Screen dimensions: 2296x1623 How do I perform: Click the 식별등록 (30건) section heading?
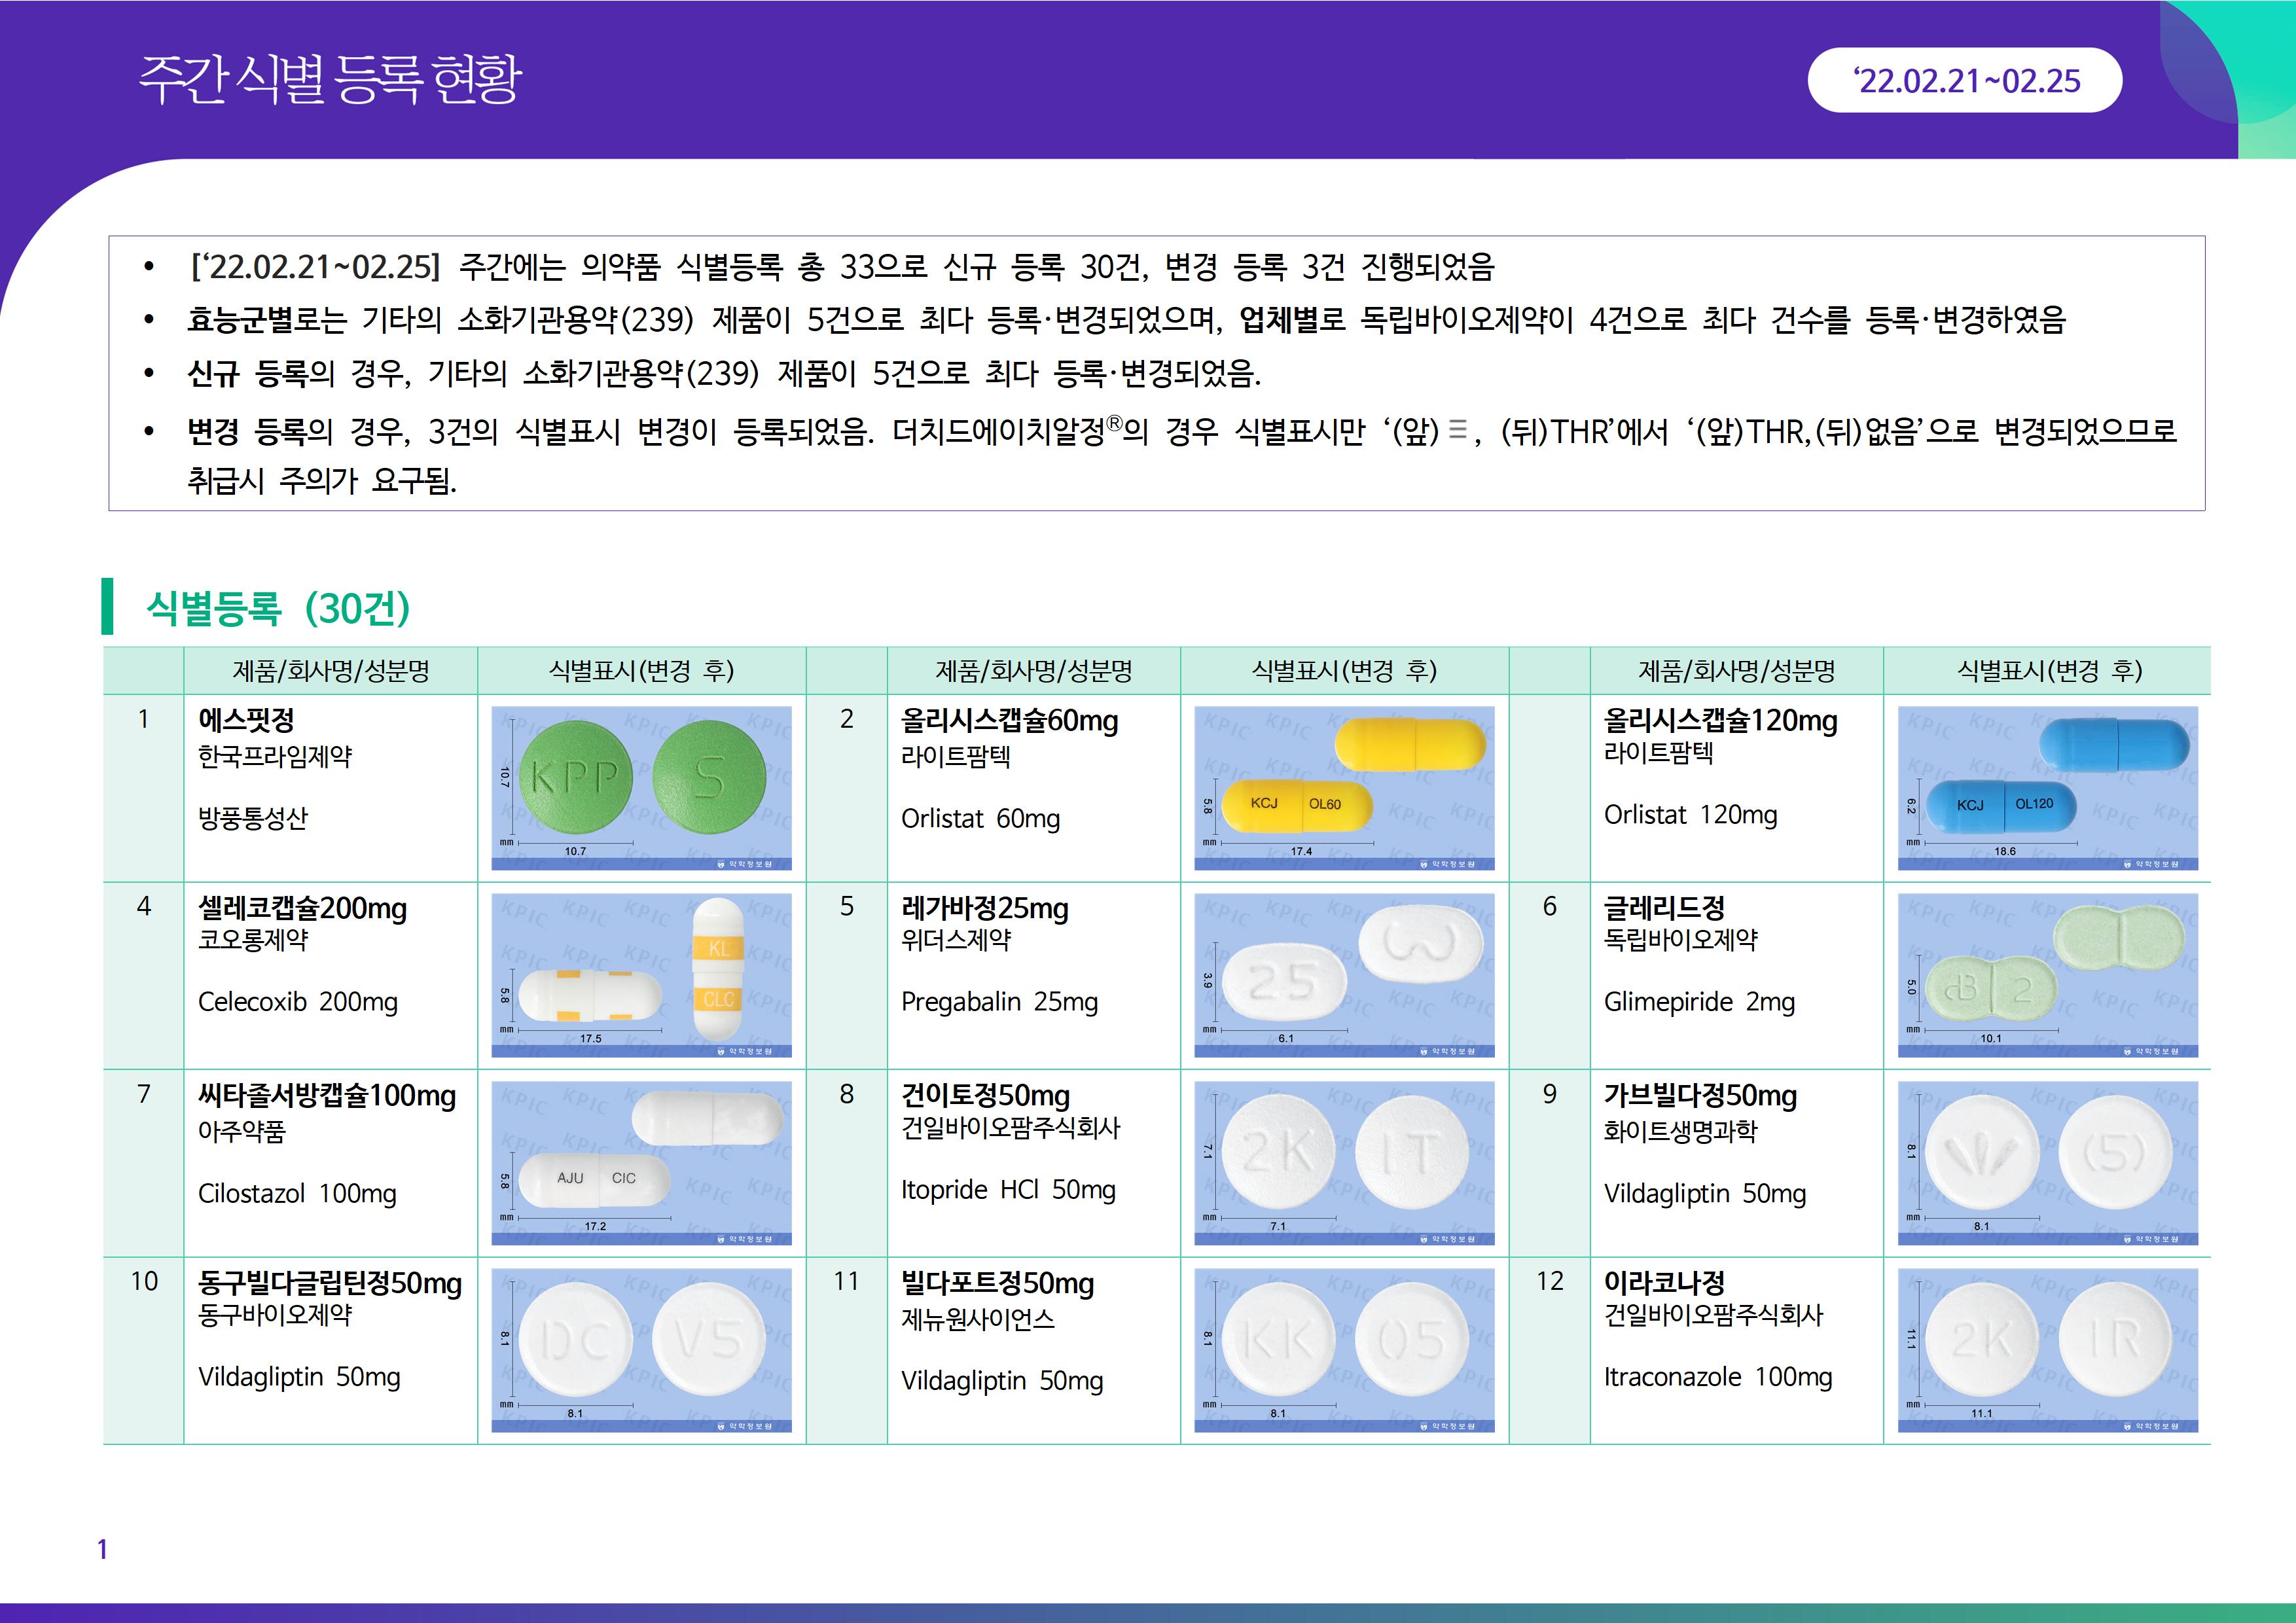click(x=278, y=607)
